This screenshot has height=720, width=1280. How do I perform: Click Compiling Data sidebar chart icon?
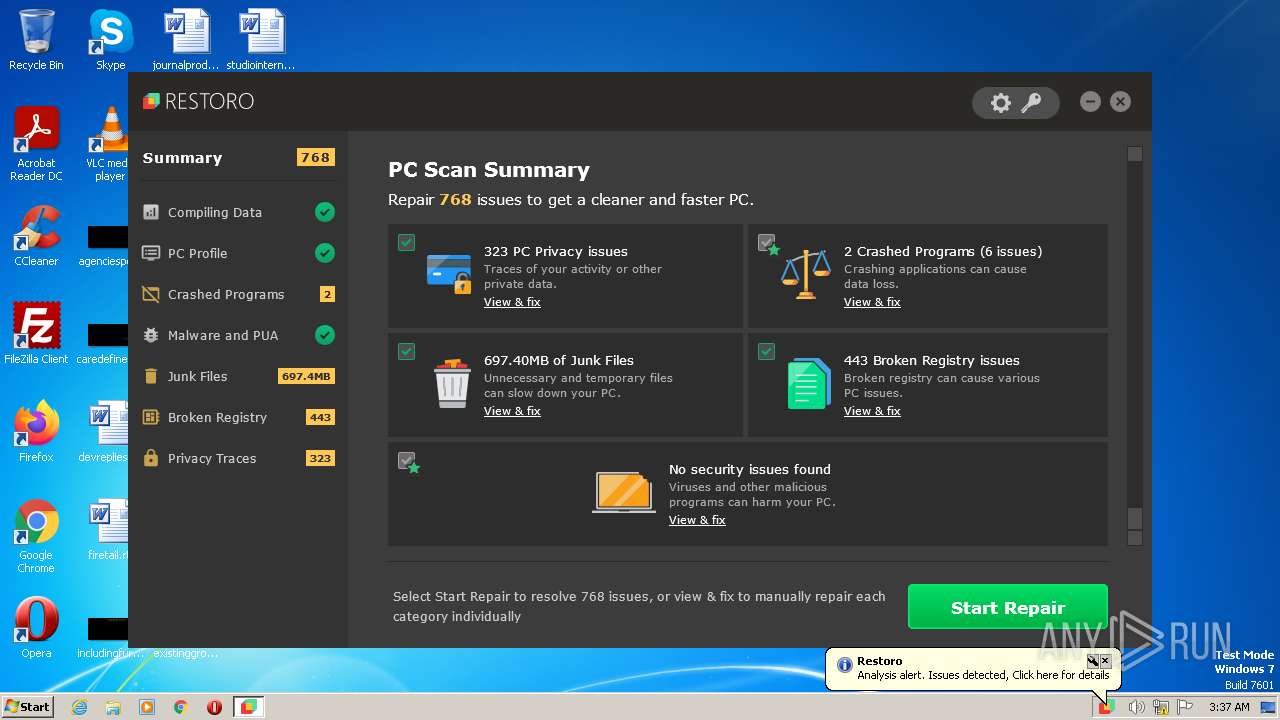pyautogui.click(x=151, y=212)
